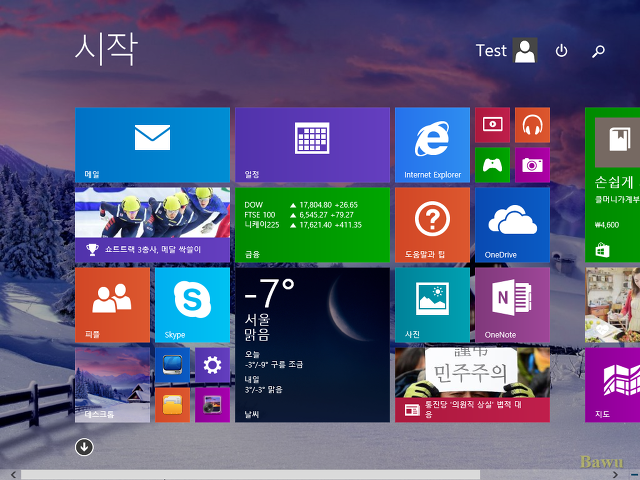The height and width of the screenshot is (480, 640).
Task: Open the Mail (메일) tile
Action: [x=152, y=145]
